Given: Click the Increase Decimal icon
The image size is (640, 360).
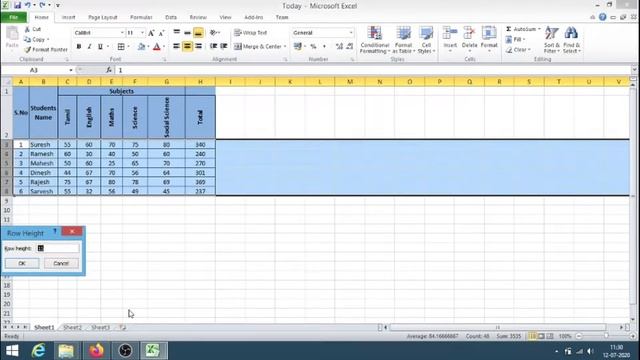Looking at the screenshot, I should 339,47.
